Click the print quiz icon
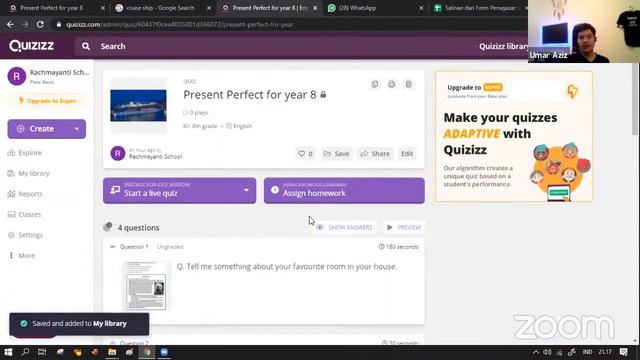The width and height of the screenshot is (640, 360). [391, 84]
